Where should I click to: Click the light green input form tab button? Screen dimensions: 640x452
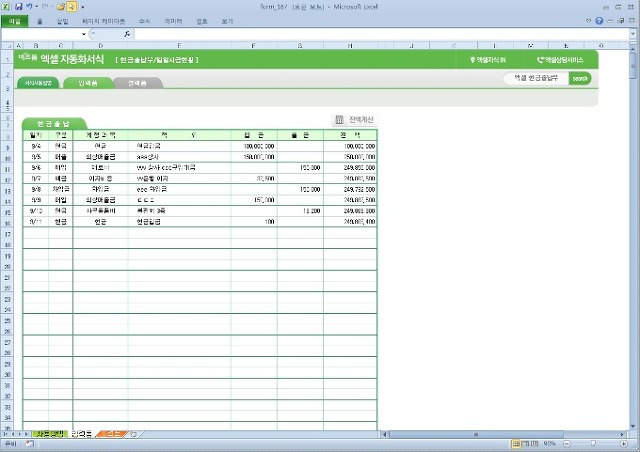point(88,83)
